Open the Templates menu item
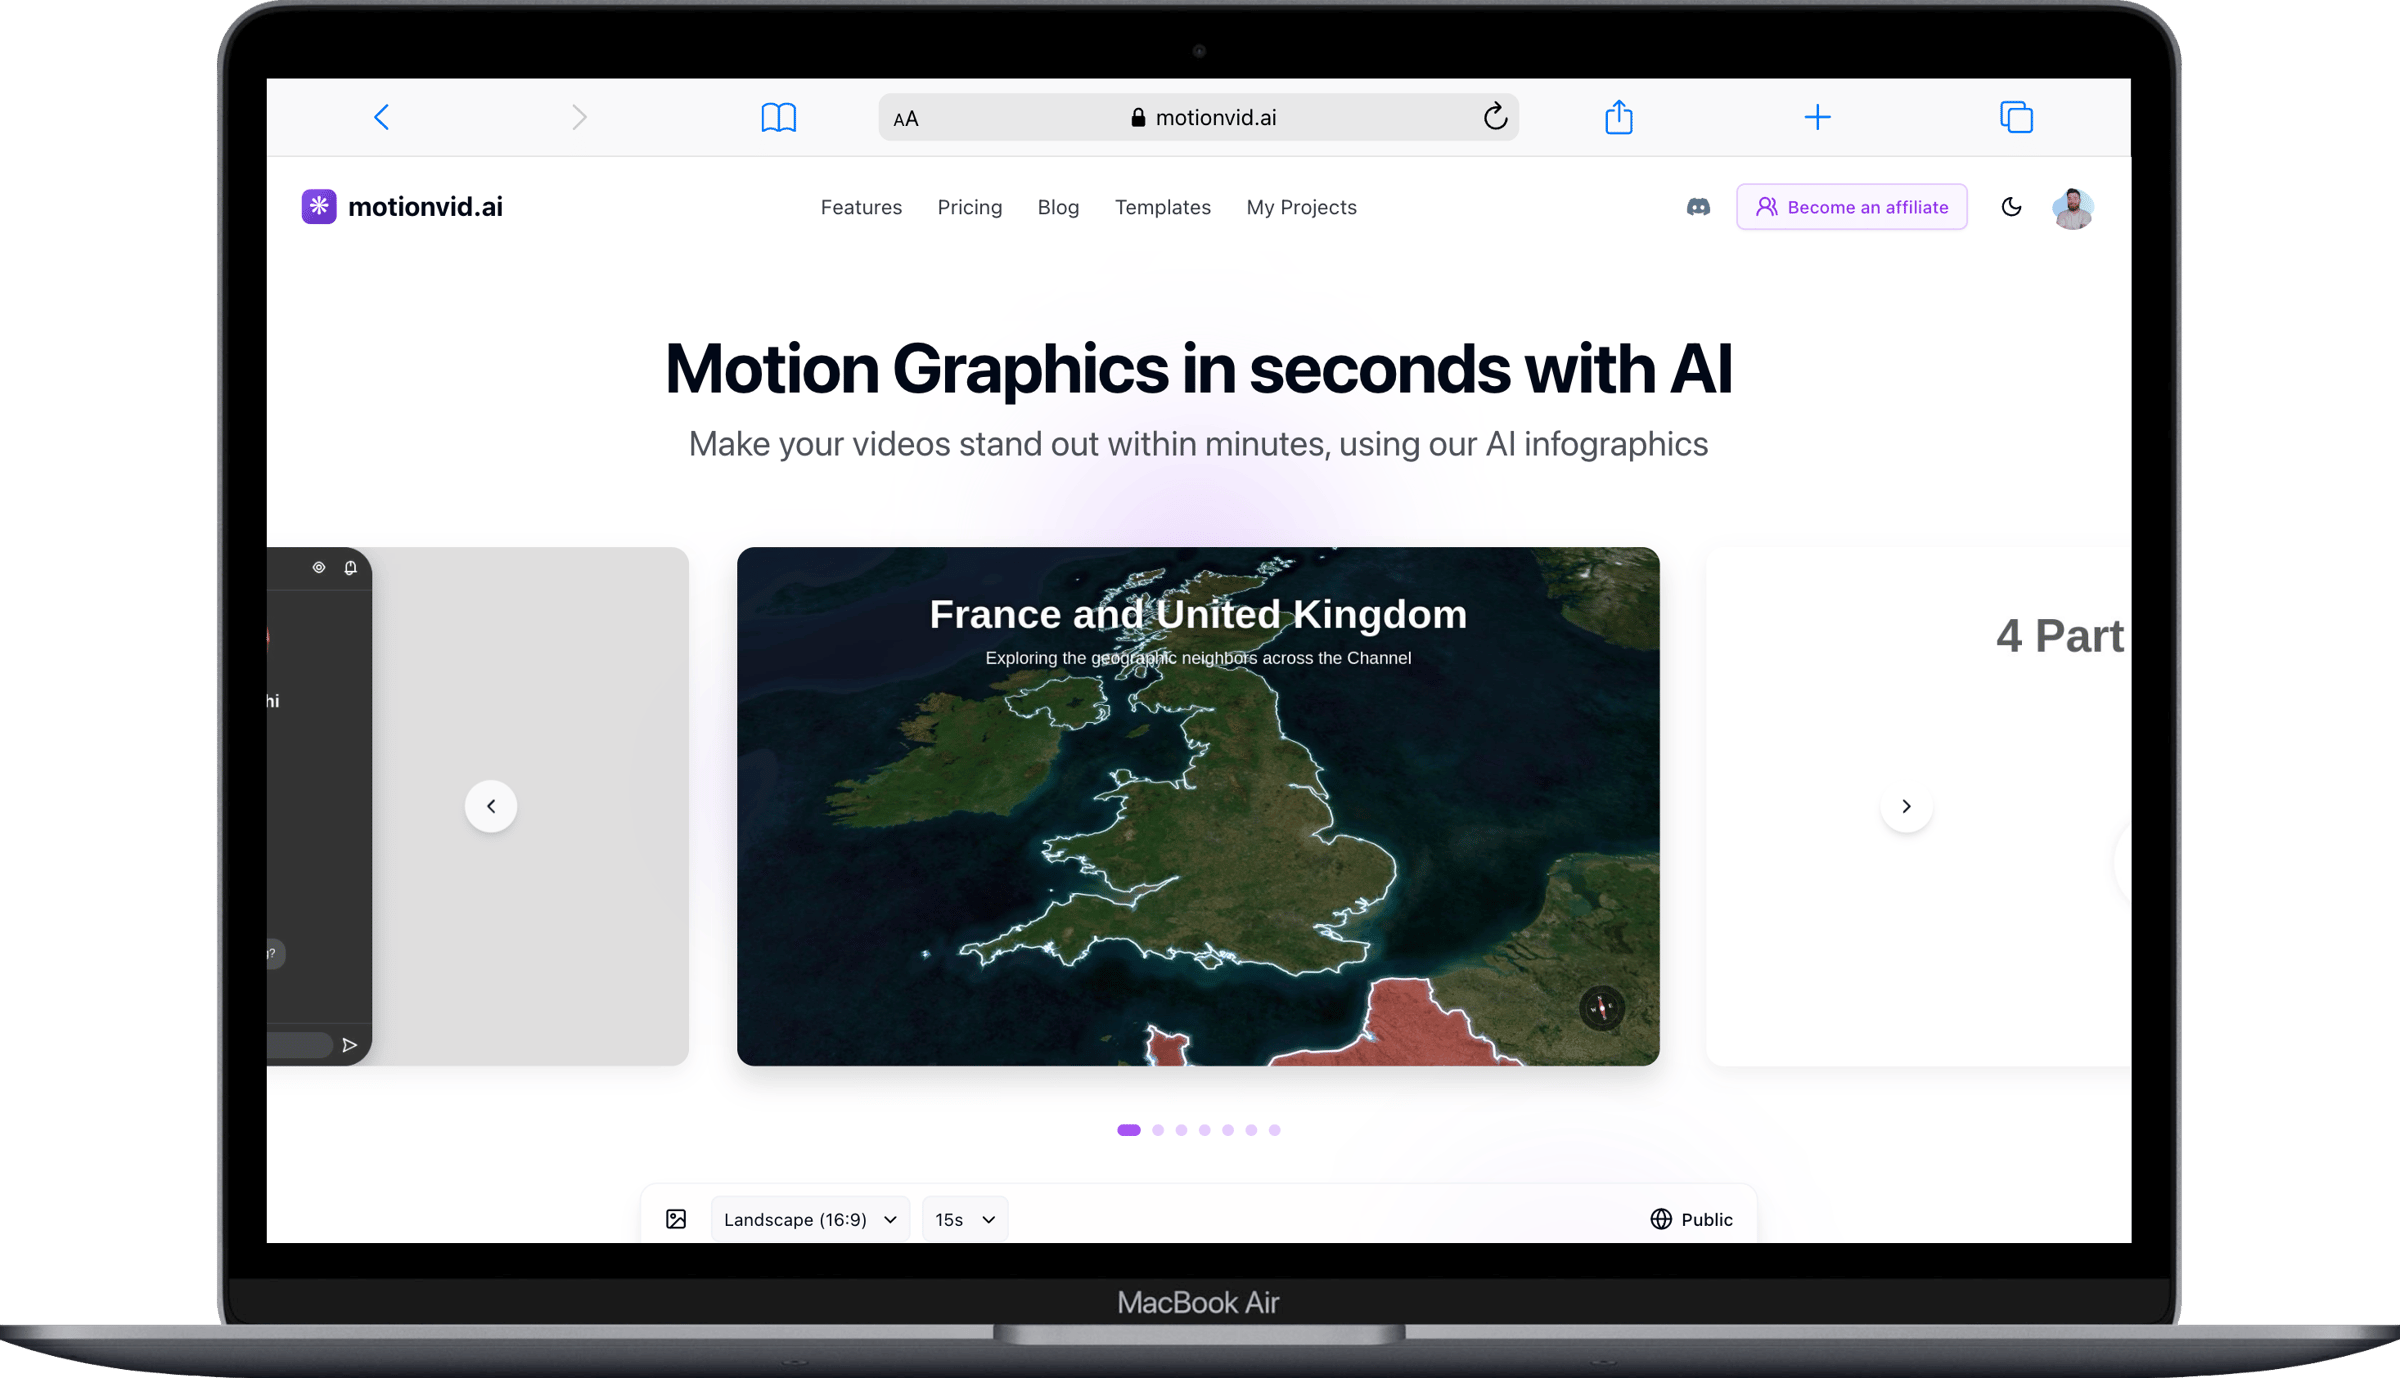 click(x=1162, y=207)
